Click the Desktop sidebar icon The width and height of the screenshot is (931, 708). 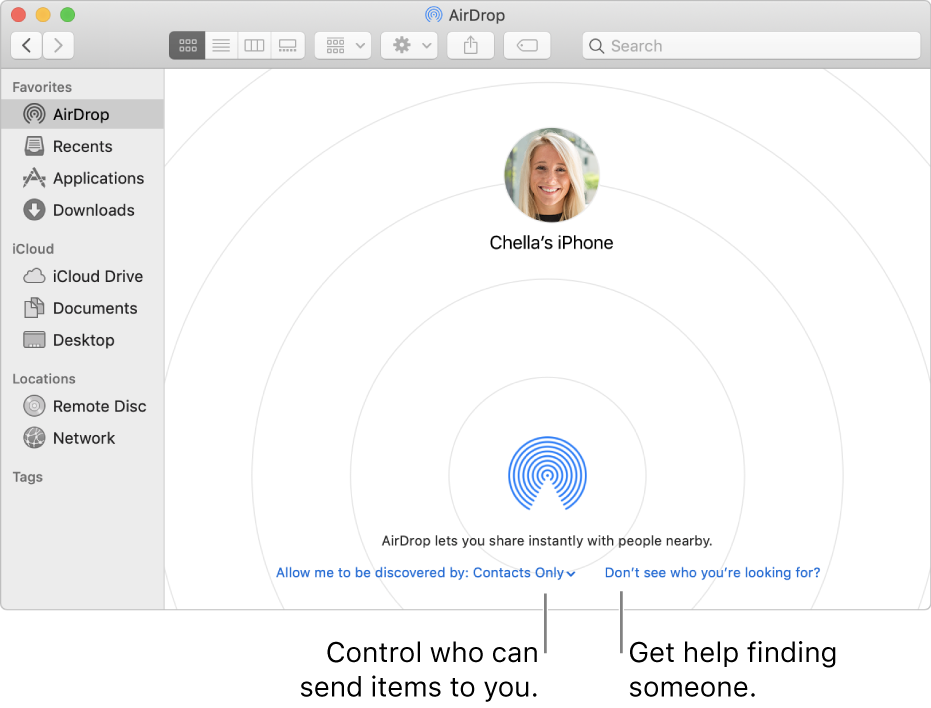point(34,340)
